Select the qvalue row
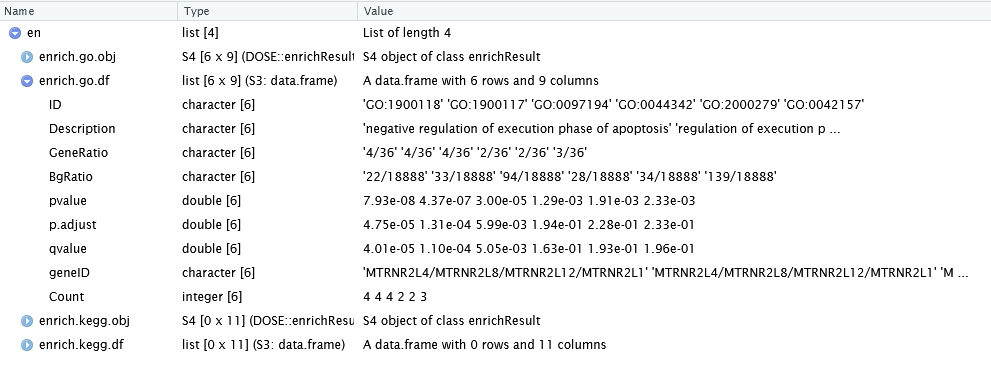This screenshot has height=365, width=991. tap(496, 249)
